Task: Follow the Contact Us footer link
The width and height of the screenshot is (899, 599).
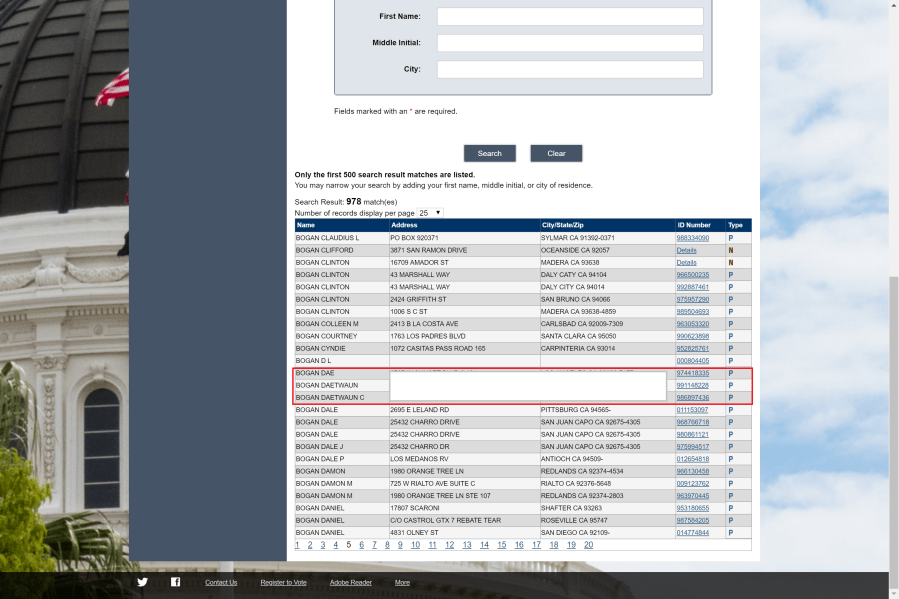Action: [221, 582]
